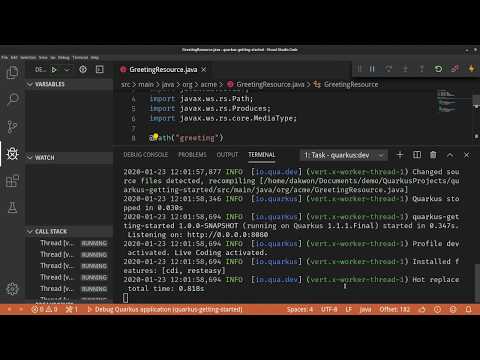Select the TERMINAL tab
Viewport: 480px width, 360px height.
point(262,155)
